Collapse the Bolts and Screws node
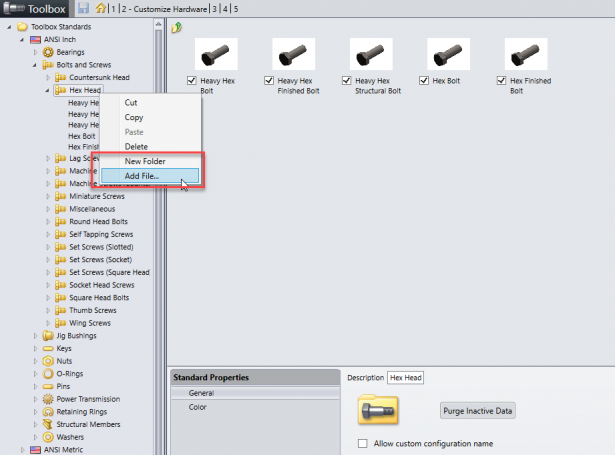Image resolution: width=615 pixels, height=455 pixels. [x=35, y=65]
